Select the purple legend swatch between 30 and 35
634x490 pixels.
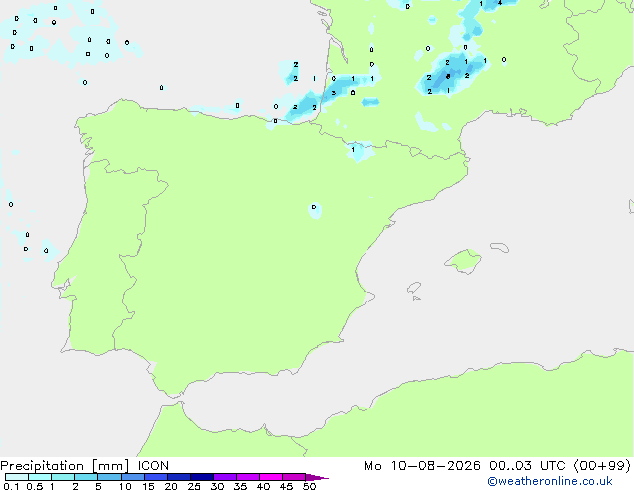click(225, 477)
